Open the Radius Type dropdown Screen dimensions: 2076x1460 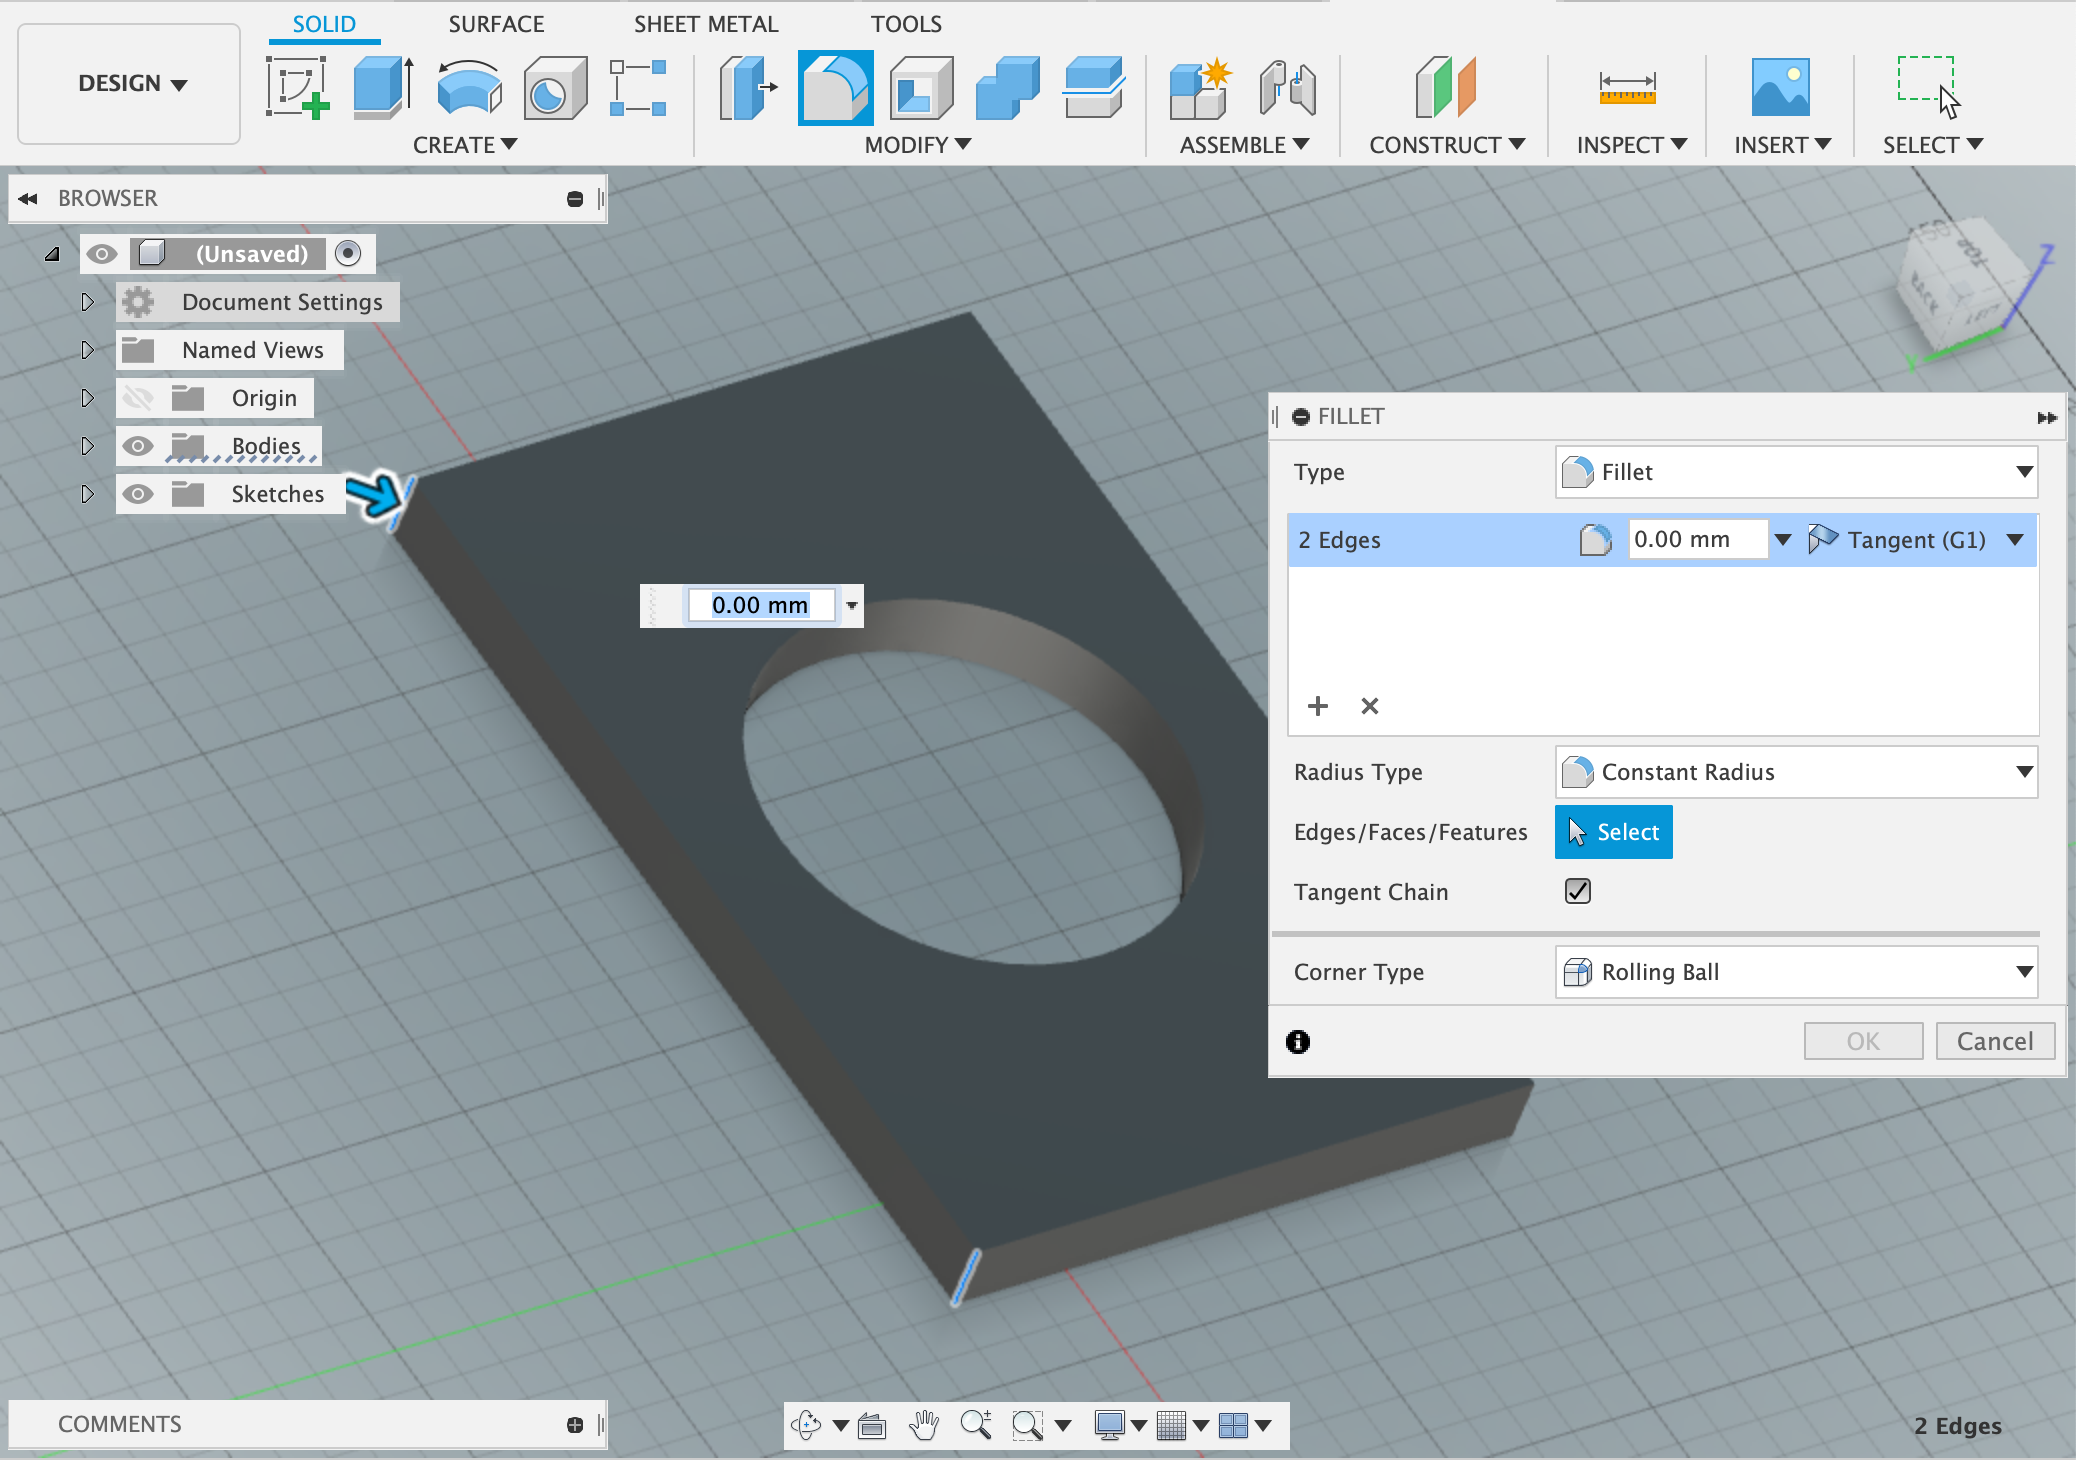click(1796, 772)
